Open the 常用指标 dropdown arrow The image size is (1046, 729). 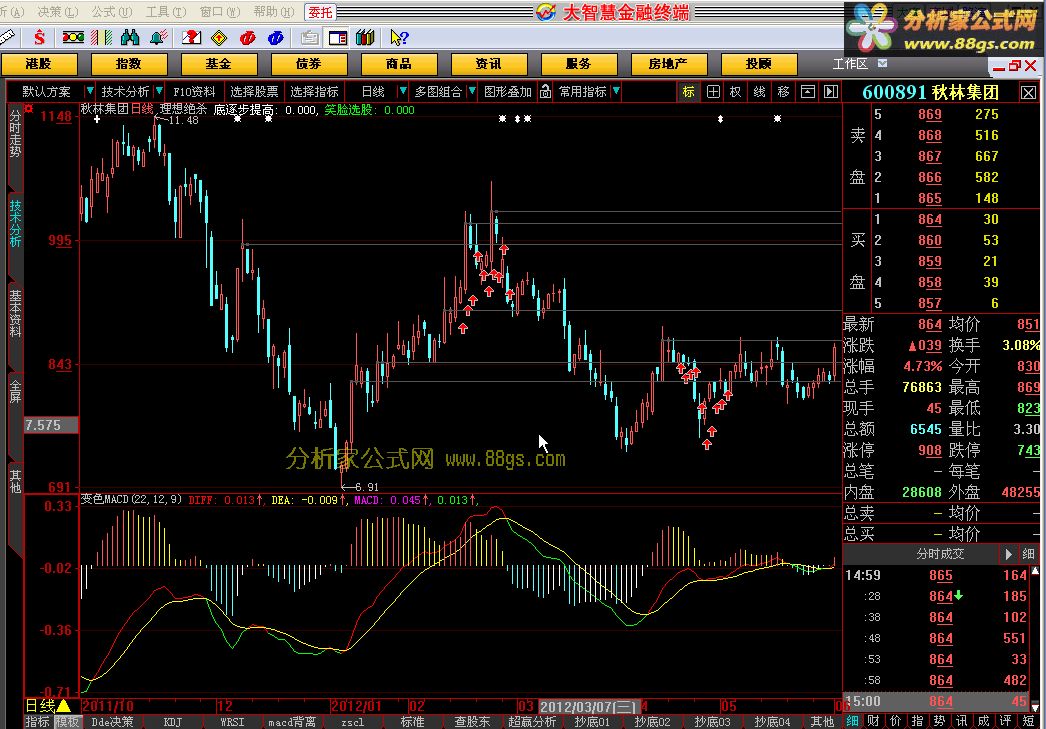(616, 91)
